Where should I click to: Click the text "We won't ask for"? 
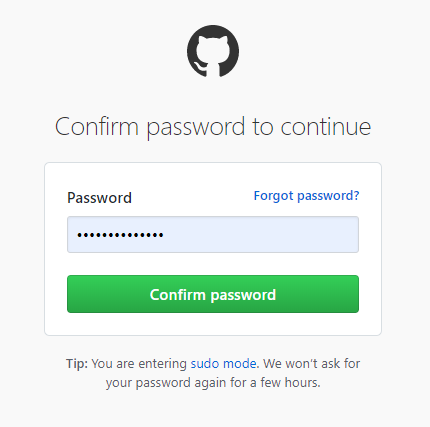point(312,363)
